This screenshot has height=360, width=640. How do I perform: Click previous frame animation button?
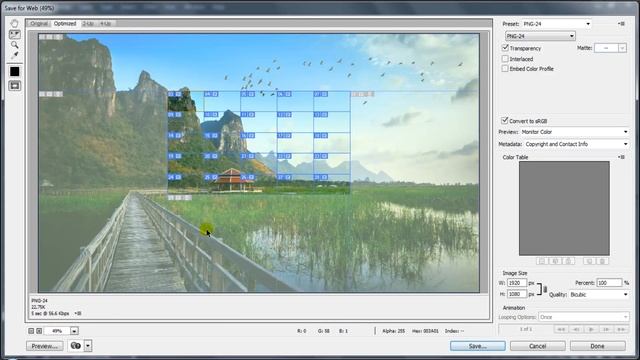(576, 329)
